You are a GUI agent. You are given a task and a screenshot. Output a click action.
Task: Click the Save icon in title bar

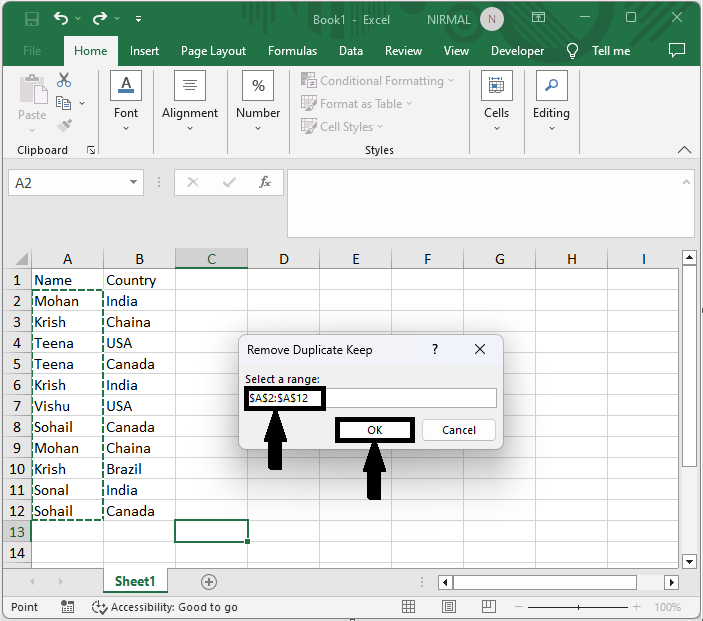coord(31,19)
